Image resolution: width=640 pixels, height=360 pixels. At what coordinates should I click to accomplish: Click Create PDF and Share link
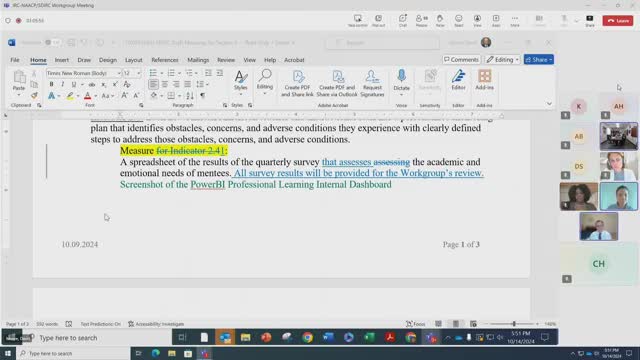click(298, 83)
